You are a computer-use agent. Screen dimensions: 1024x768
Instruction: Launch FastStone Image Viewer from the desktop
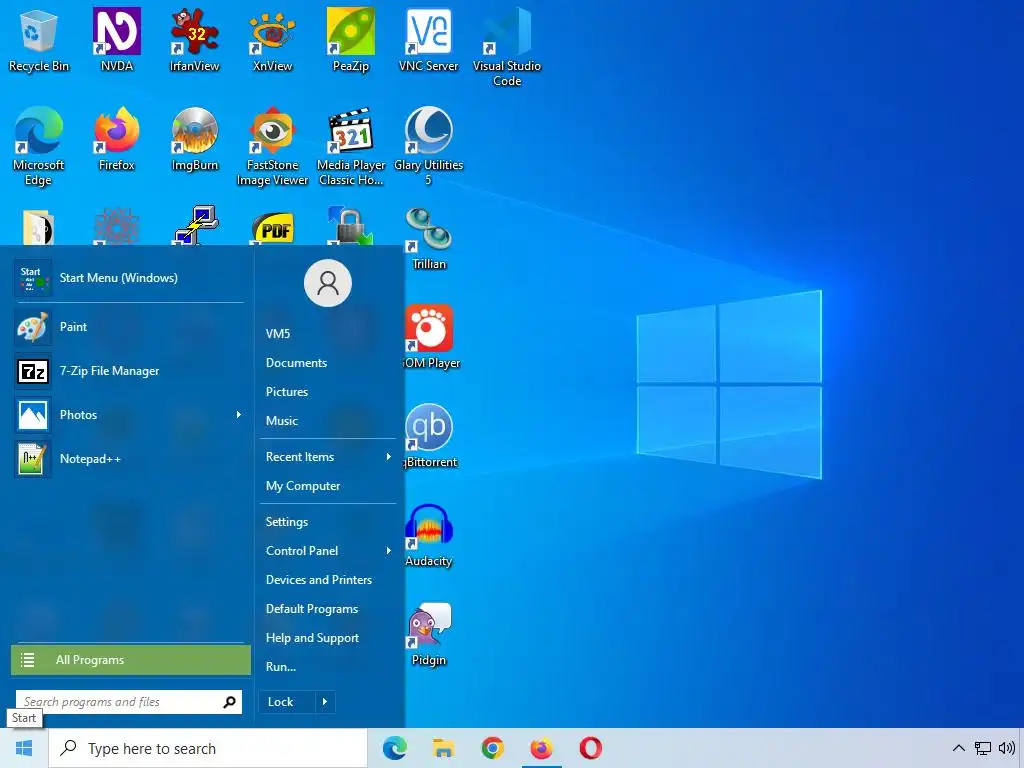point(272,146)
